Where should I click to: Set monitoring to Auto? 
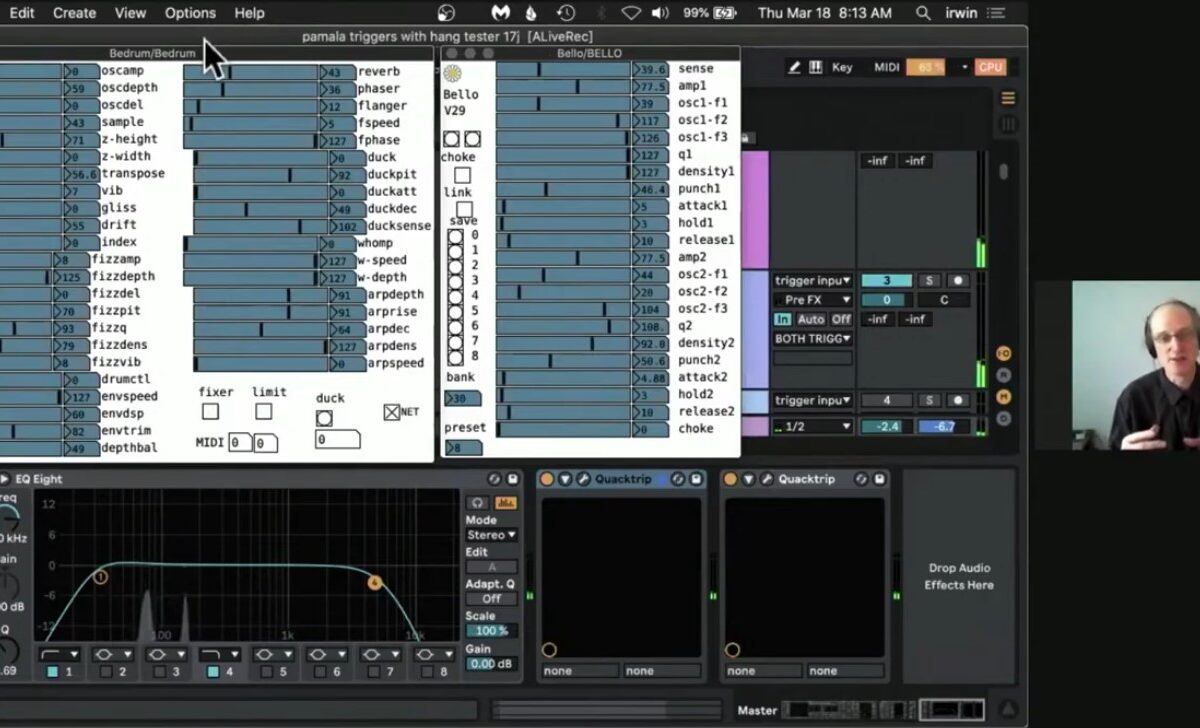coord(811,319)
